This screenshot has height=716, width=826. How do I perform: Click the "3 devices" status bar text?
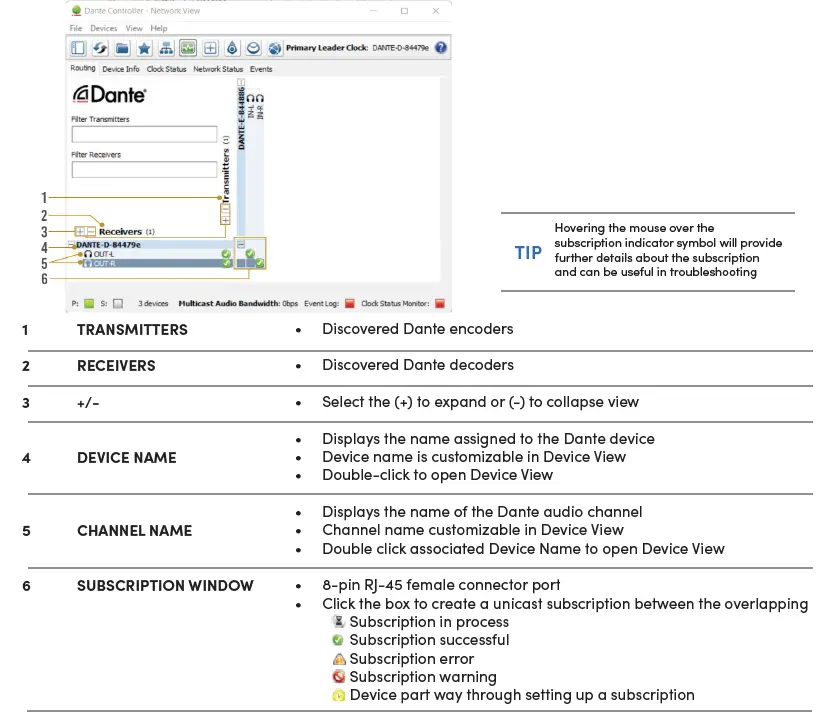pyautogui.click(x=153, y=303)
